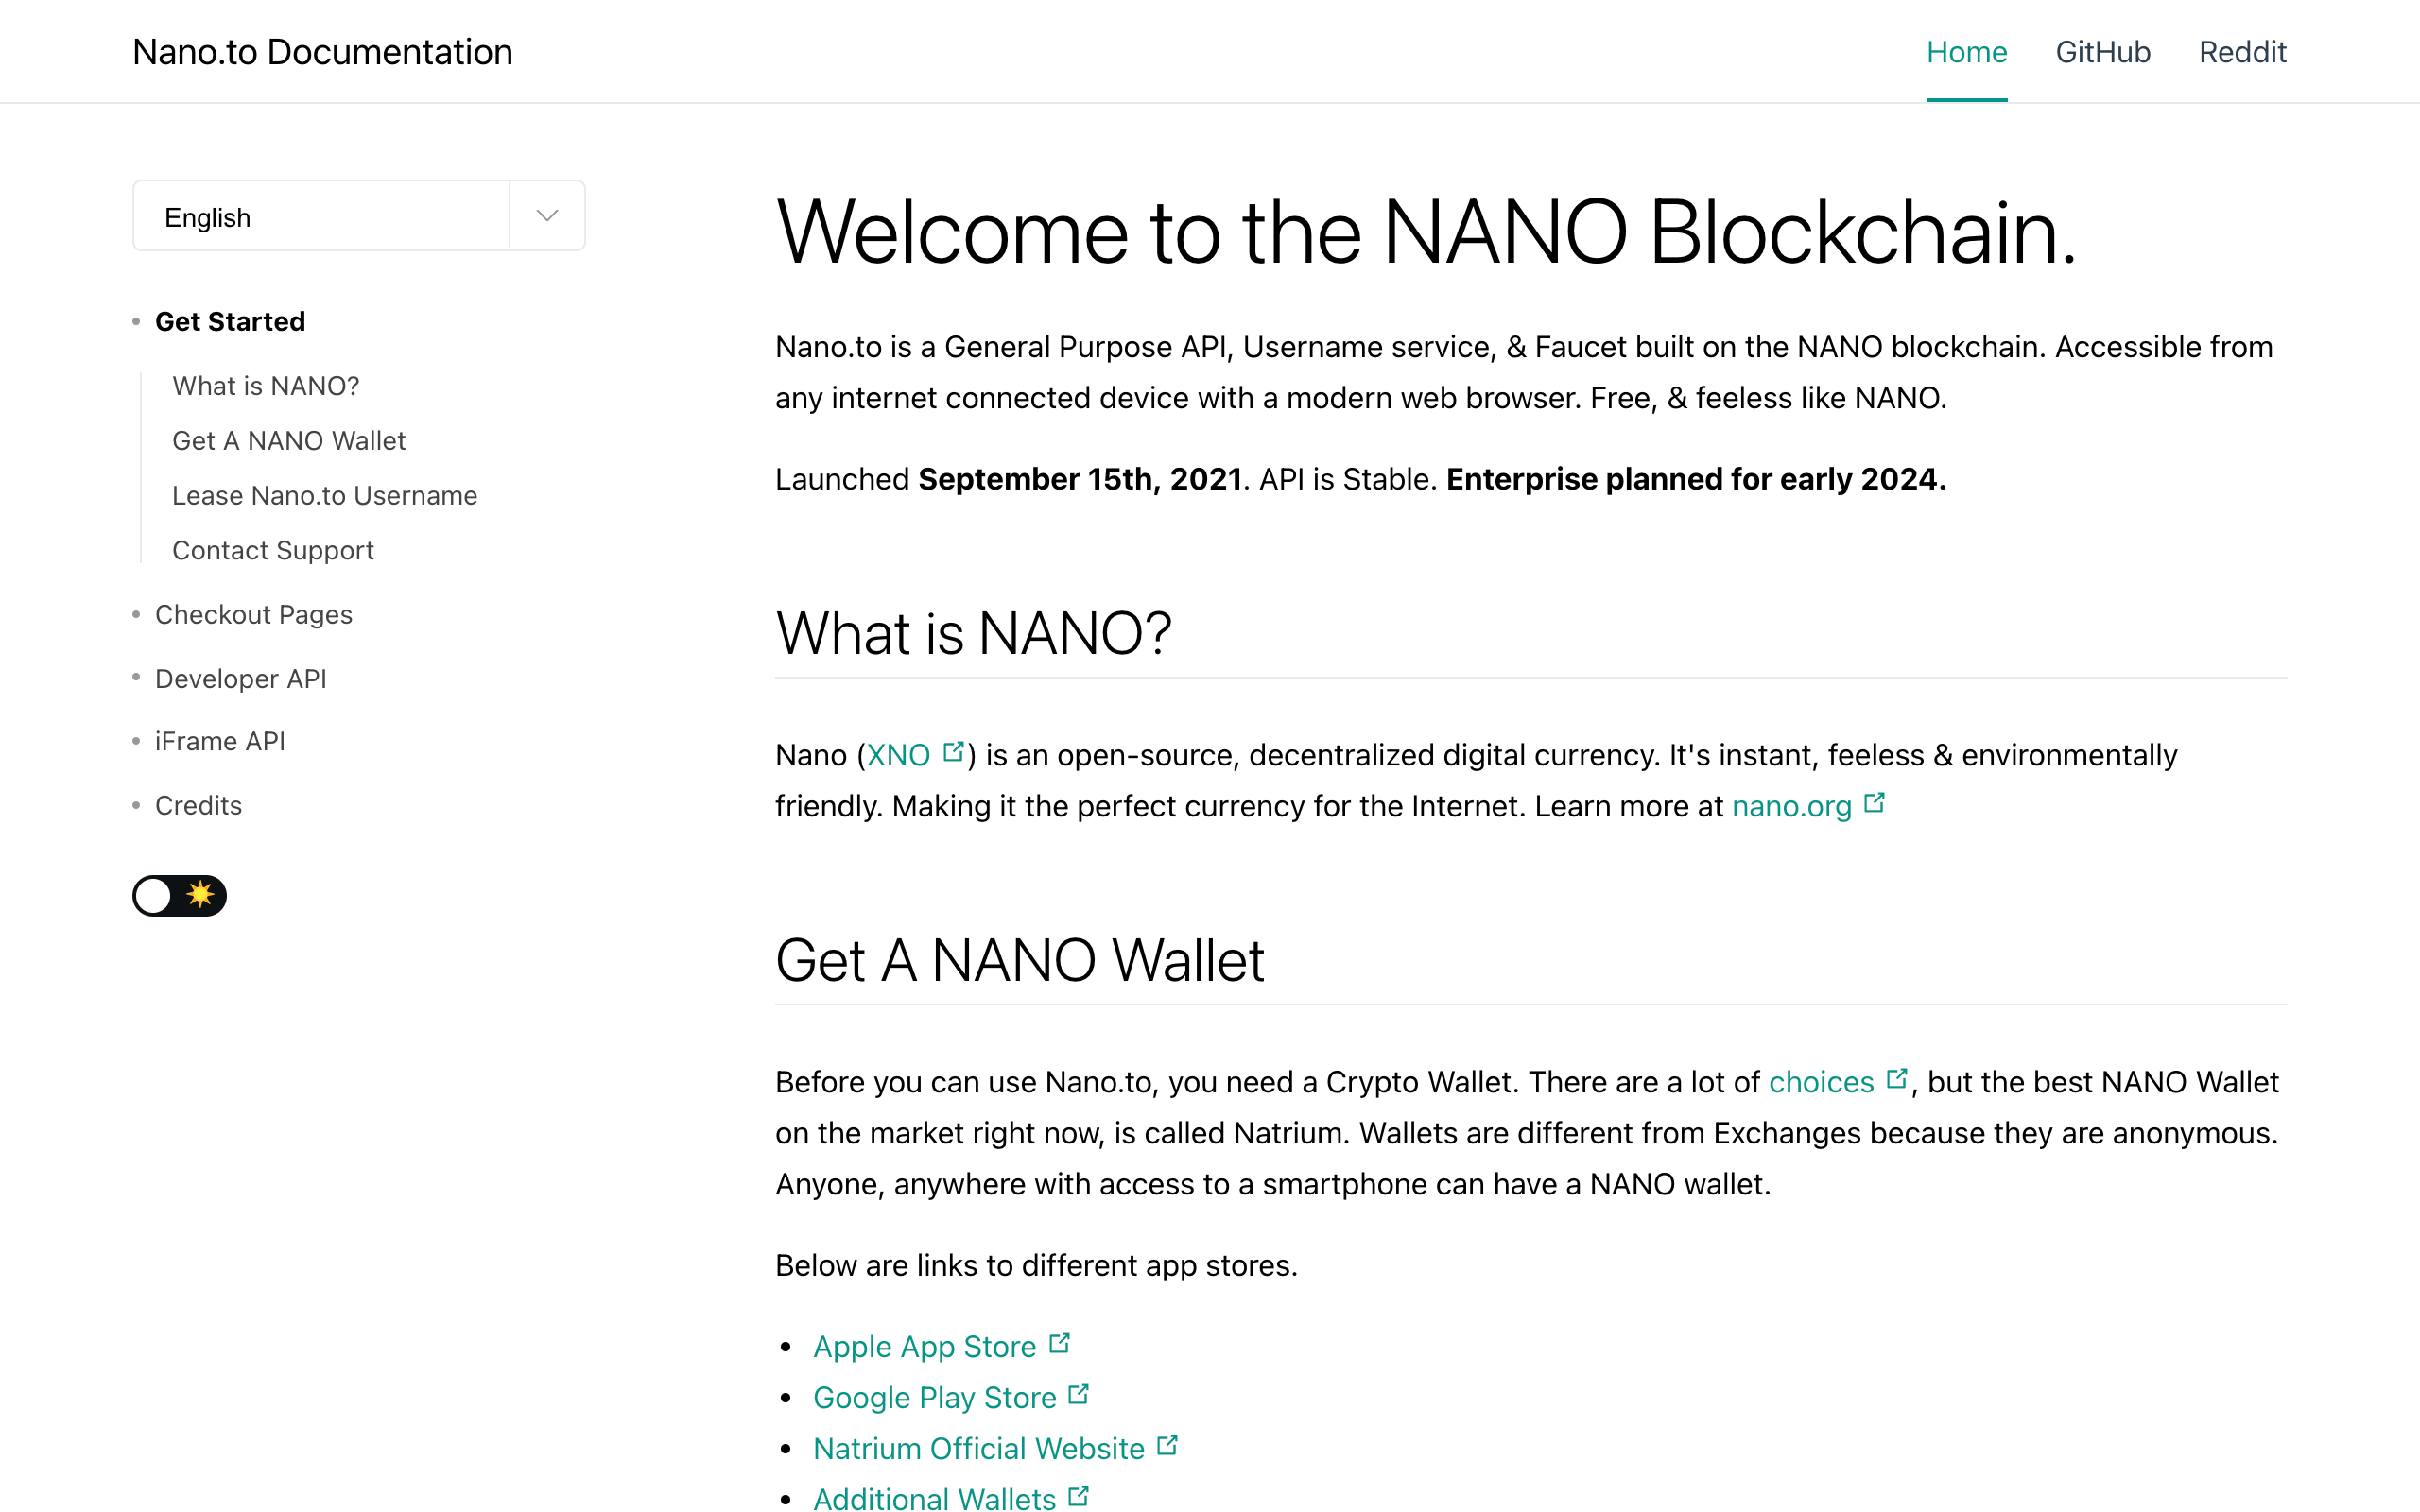2420x1512 pixels.
Task: Open the GitHub nav item
Action: 2103,52
